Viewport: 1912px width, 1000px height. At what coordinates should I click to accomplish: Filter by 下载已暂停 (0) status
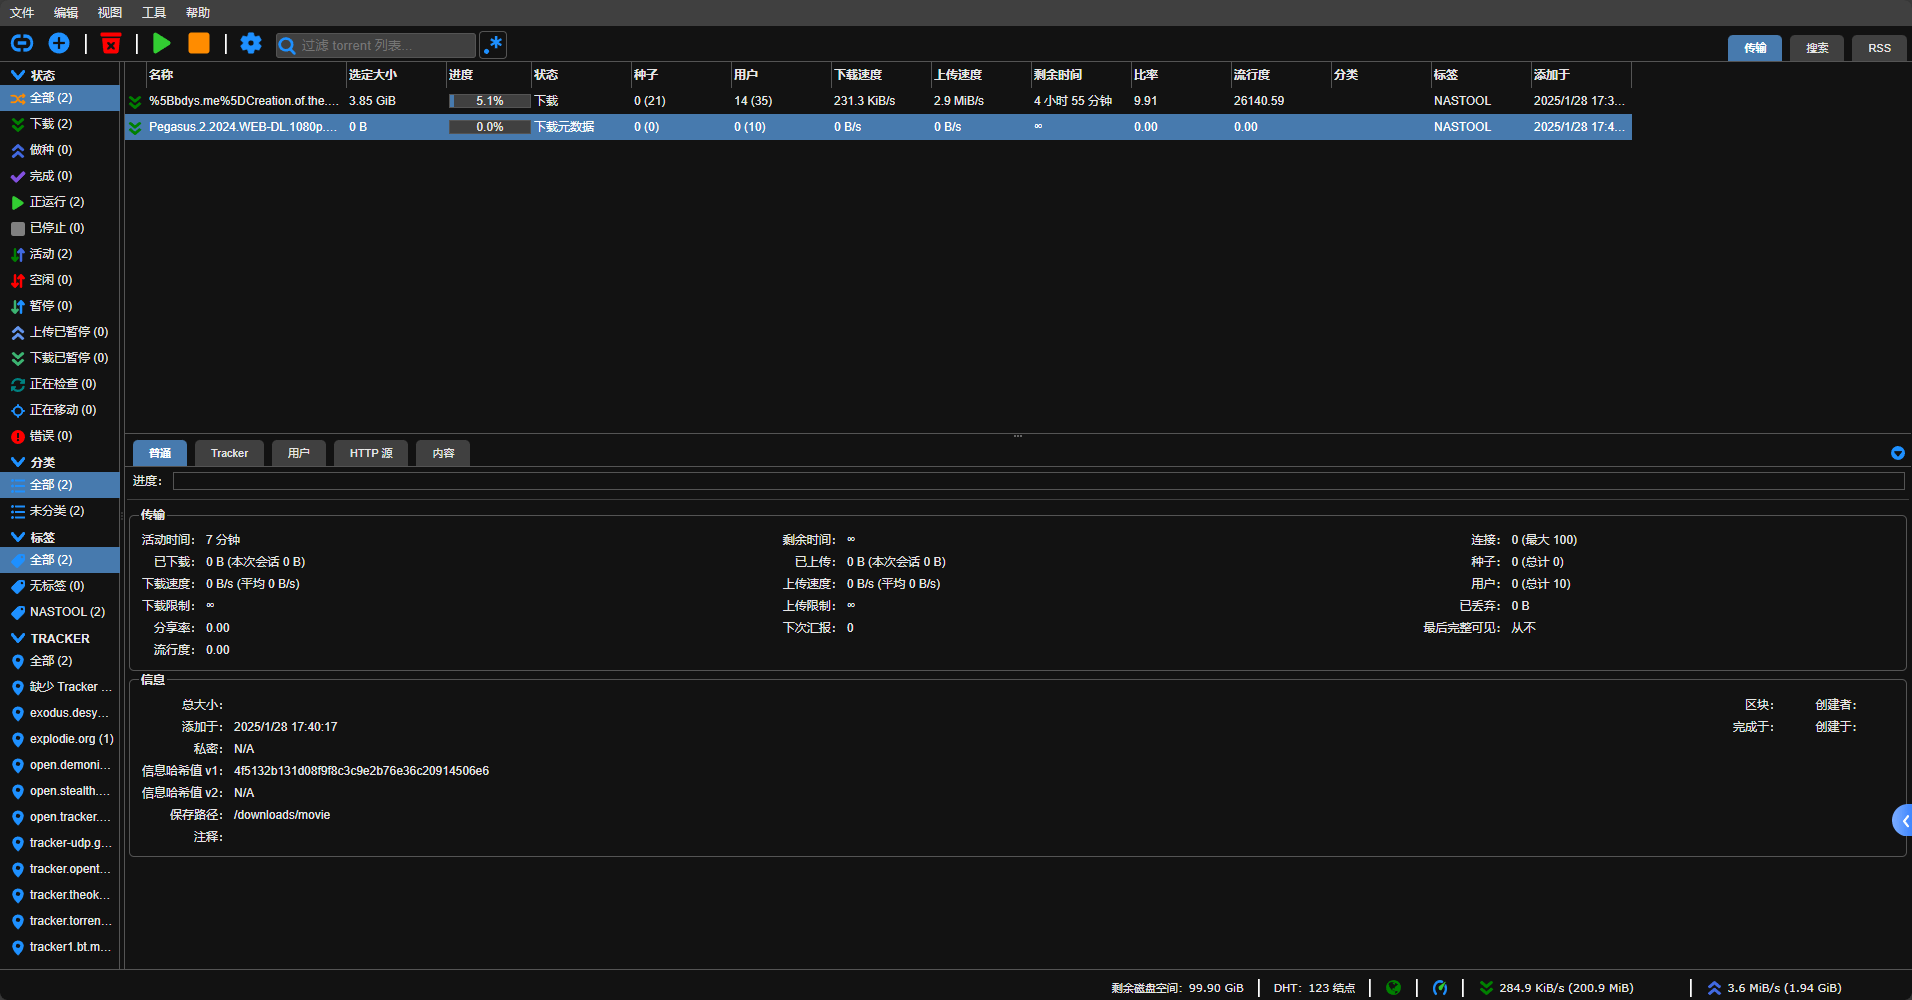(59, 358)
